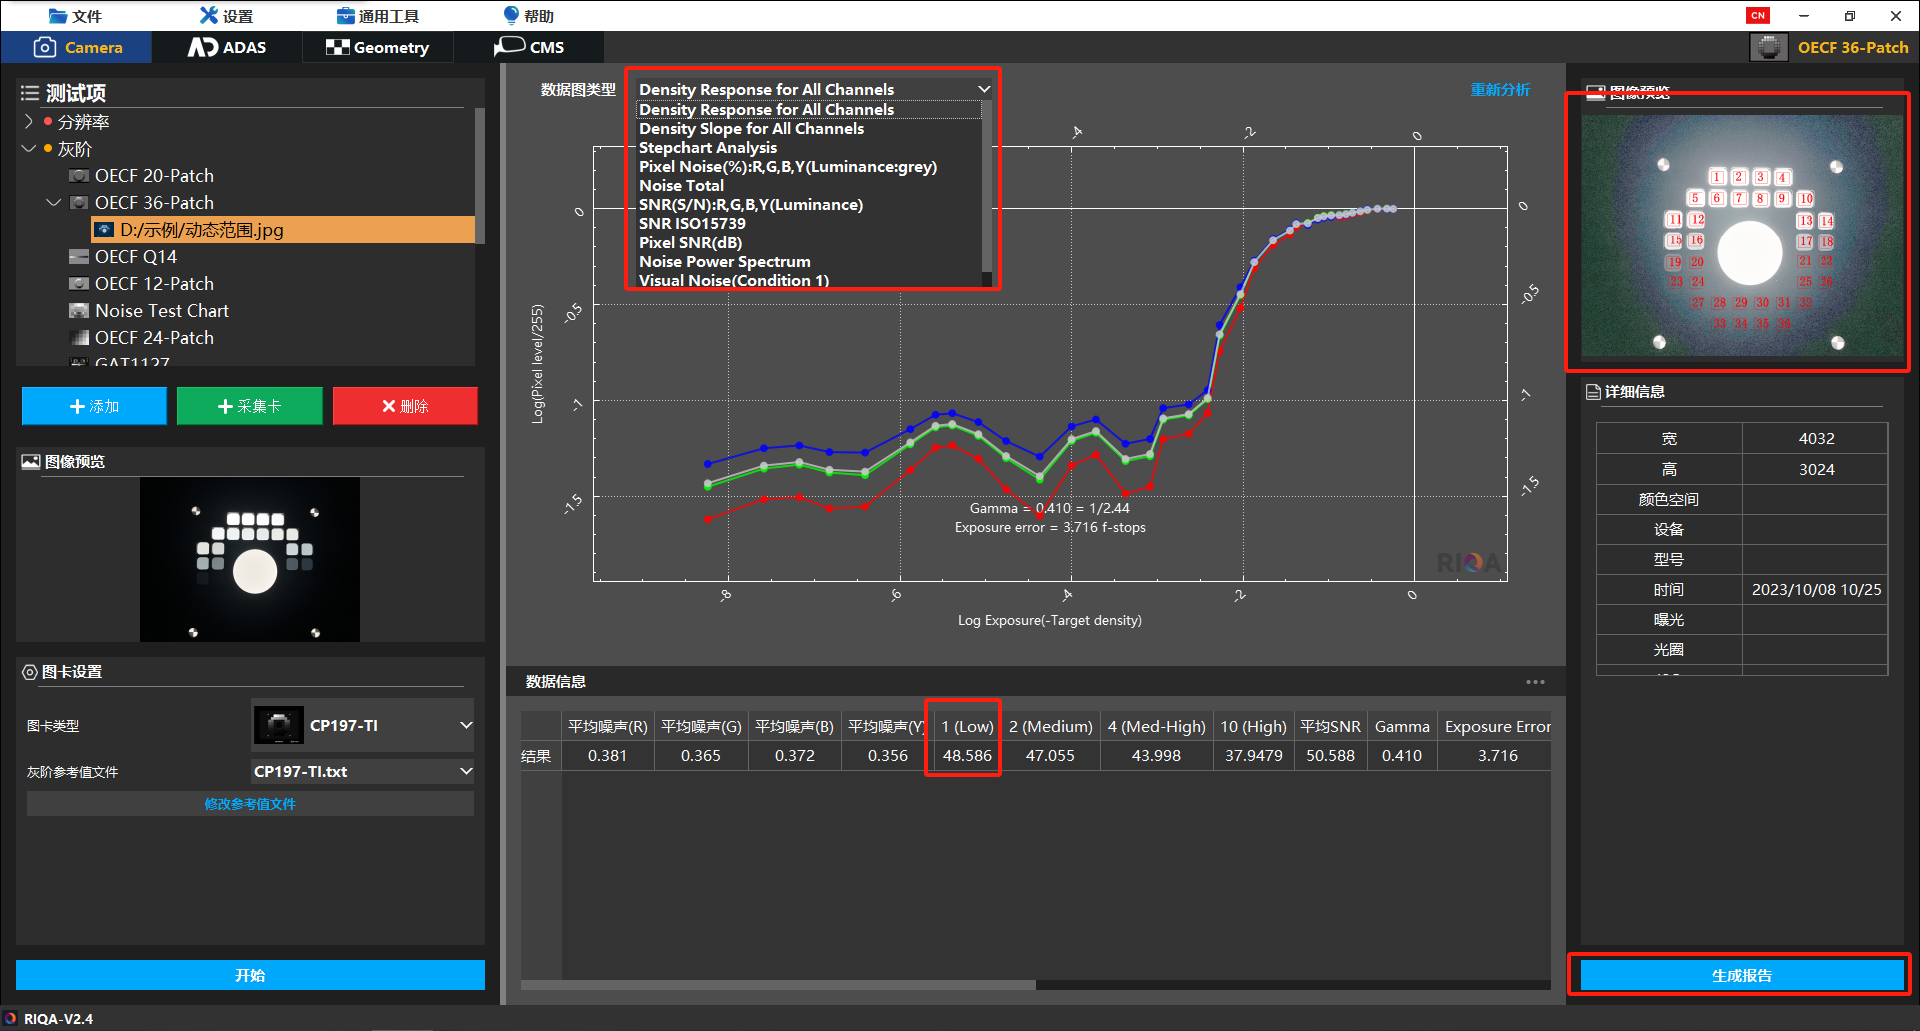The width and height of the screenshot is (1920, 1031).
Task: Click the horizontal scrollbar under data table
Action: [x=778, y=985]
